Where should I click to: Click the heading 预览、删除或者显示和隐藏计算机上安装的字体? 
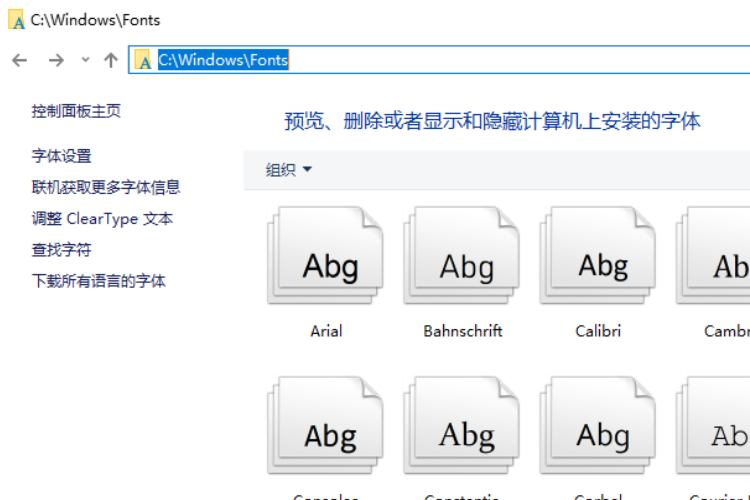(x=492, y=121)
